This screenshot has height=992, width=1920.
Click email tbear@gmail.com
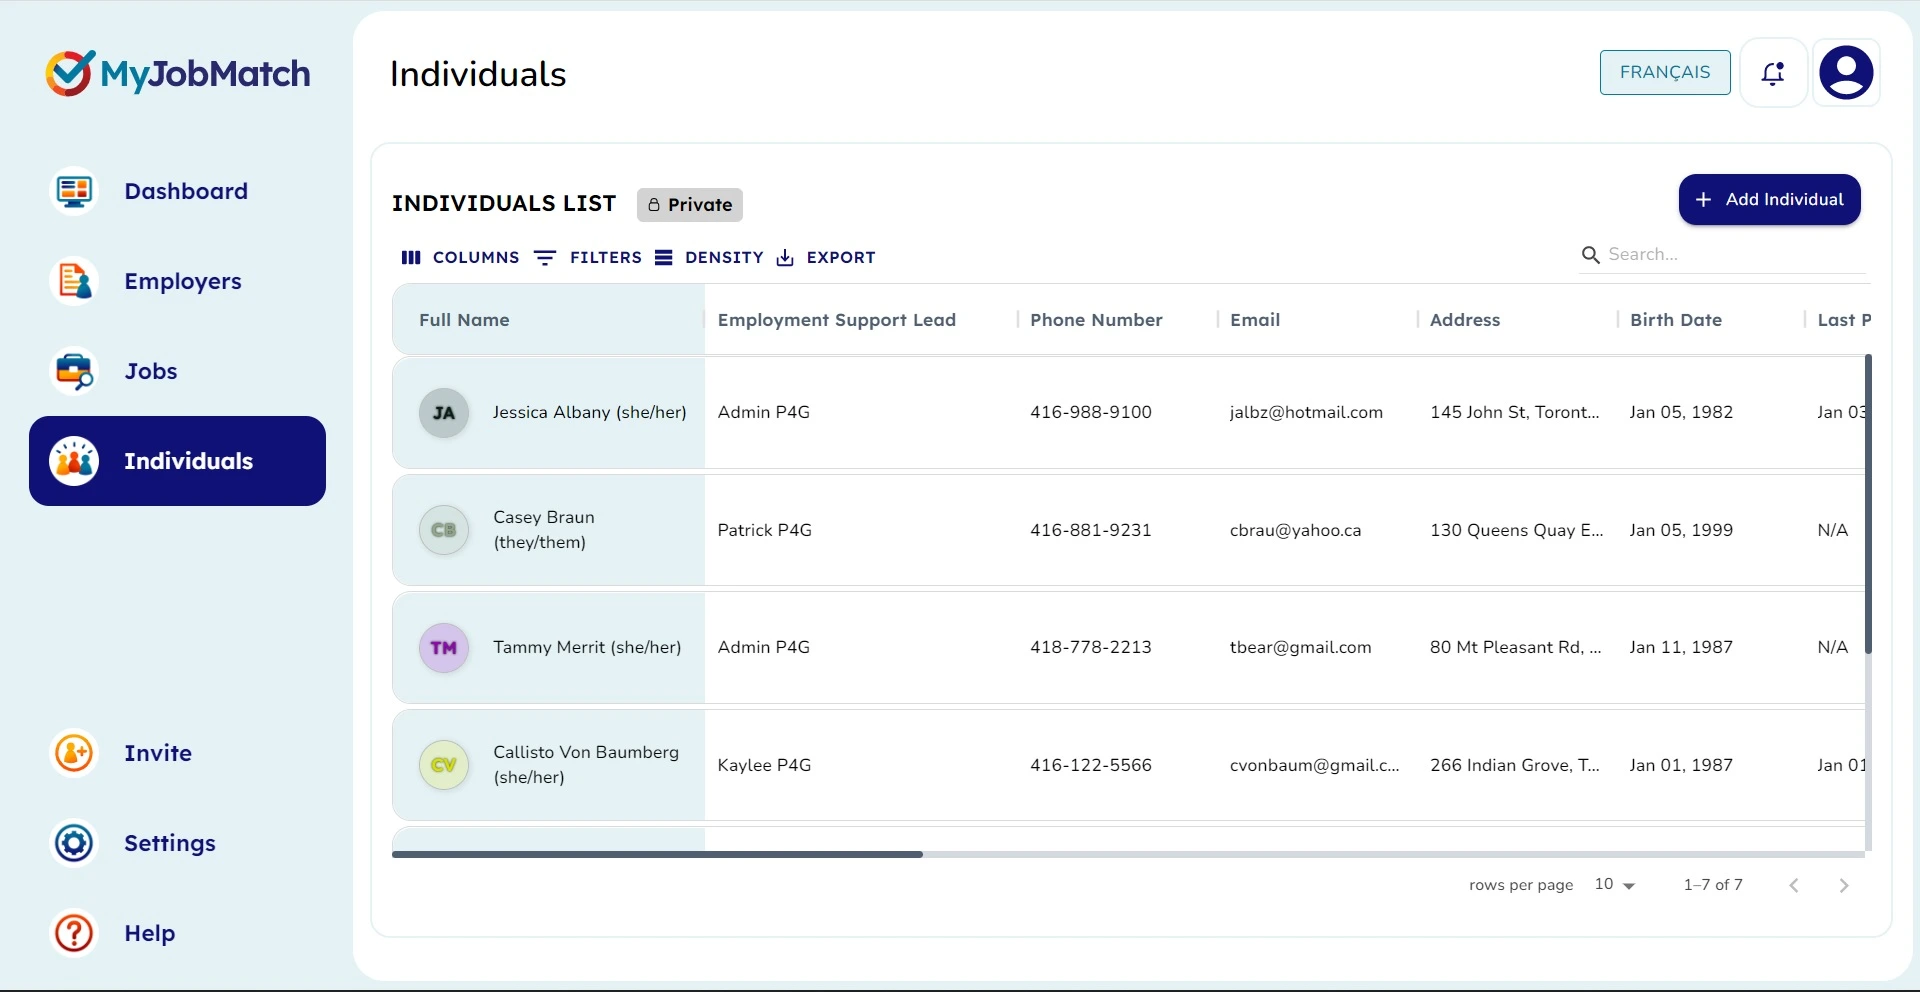[1300, 647]
